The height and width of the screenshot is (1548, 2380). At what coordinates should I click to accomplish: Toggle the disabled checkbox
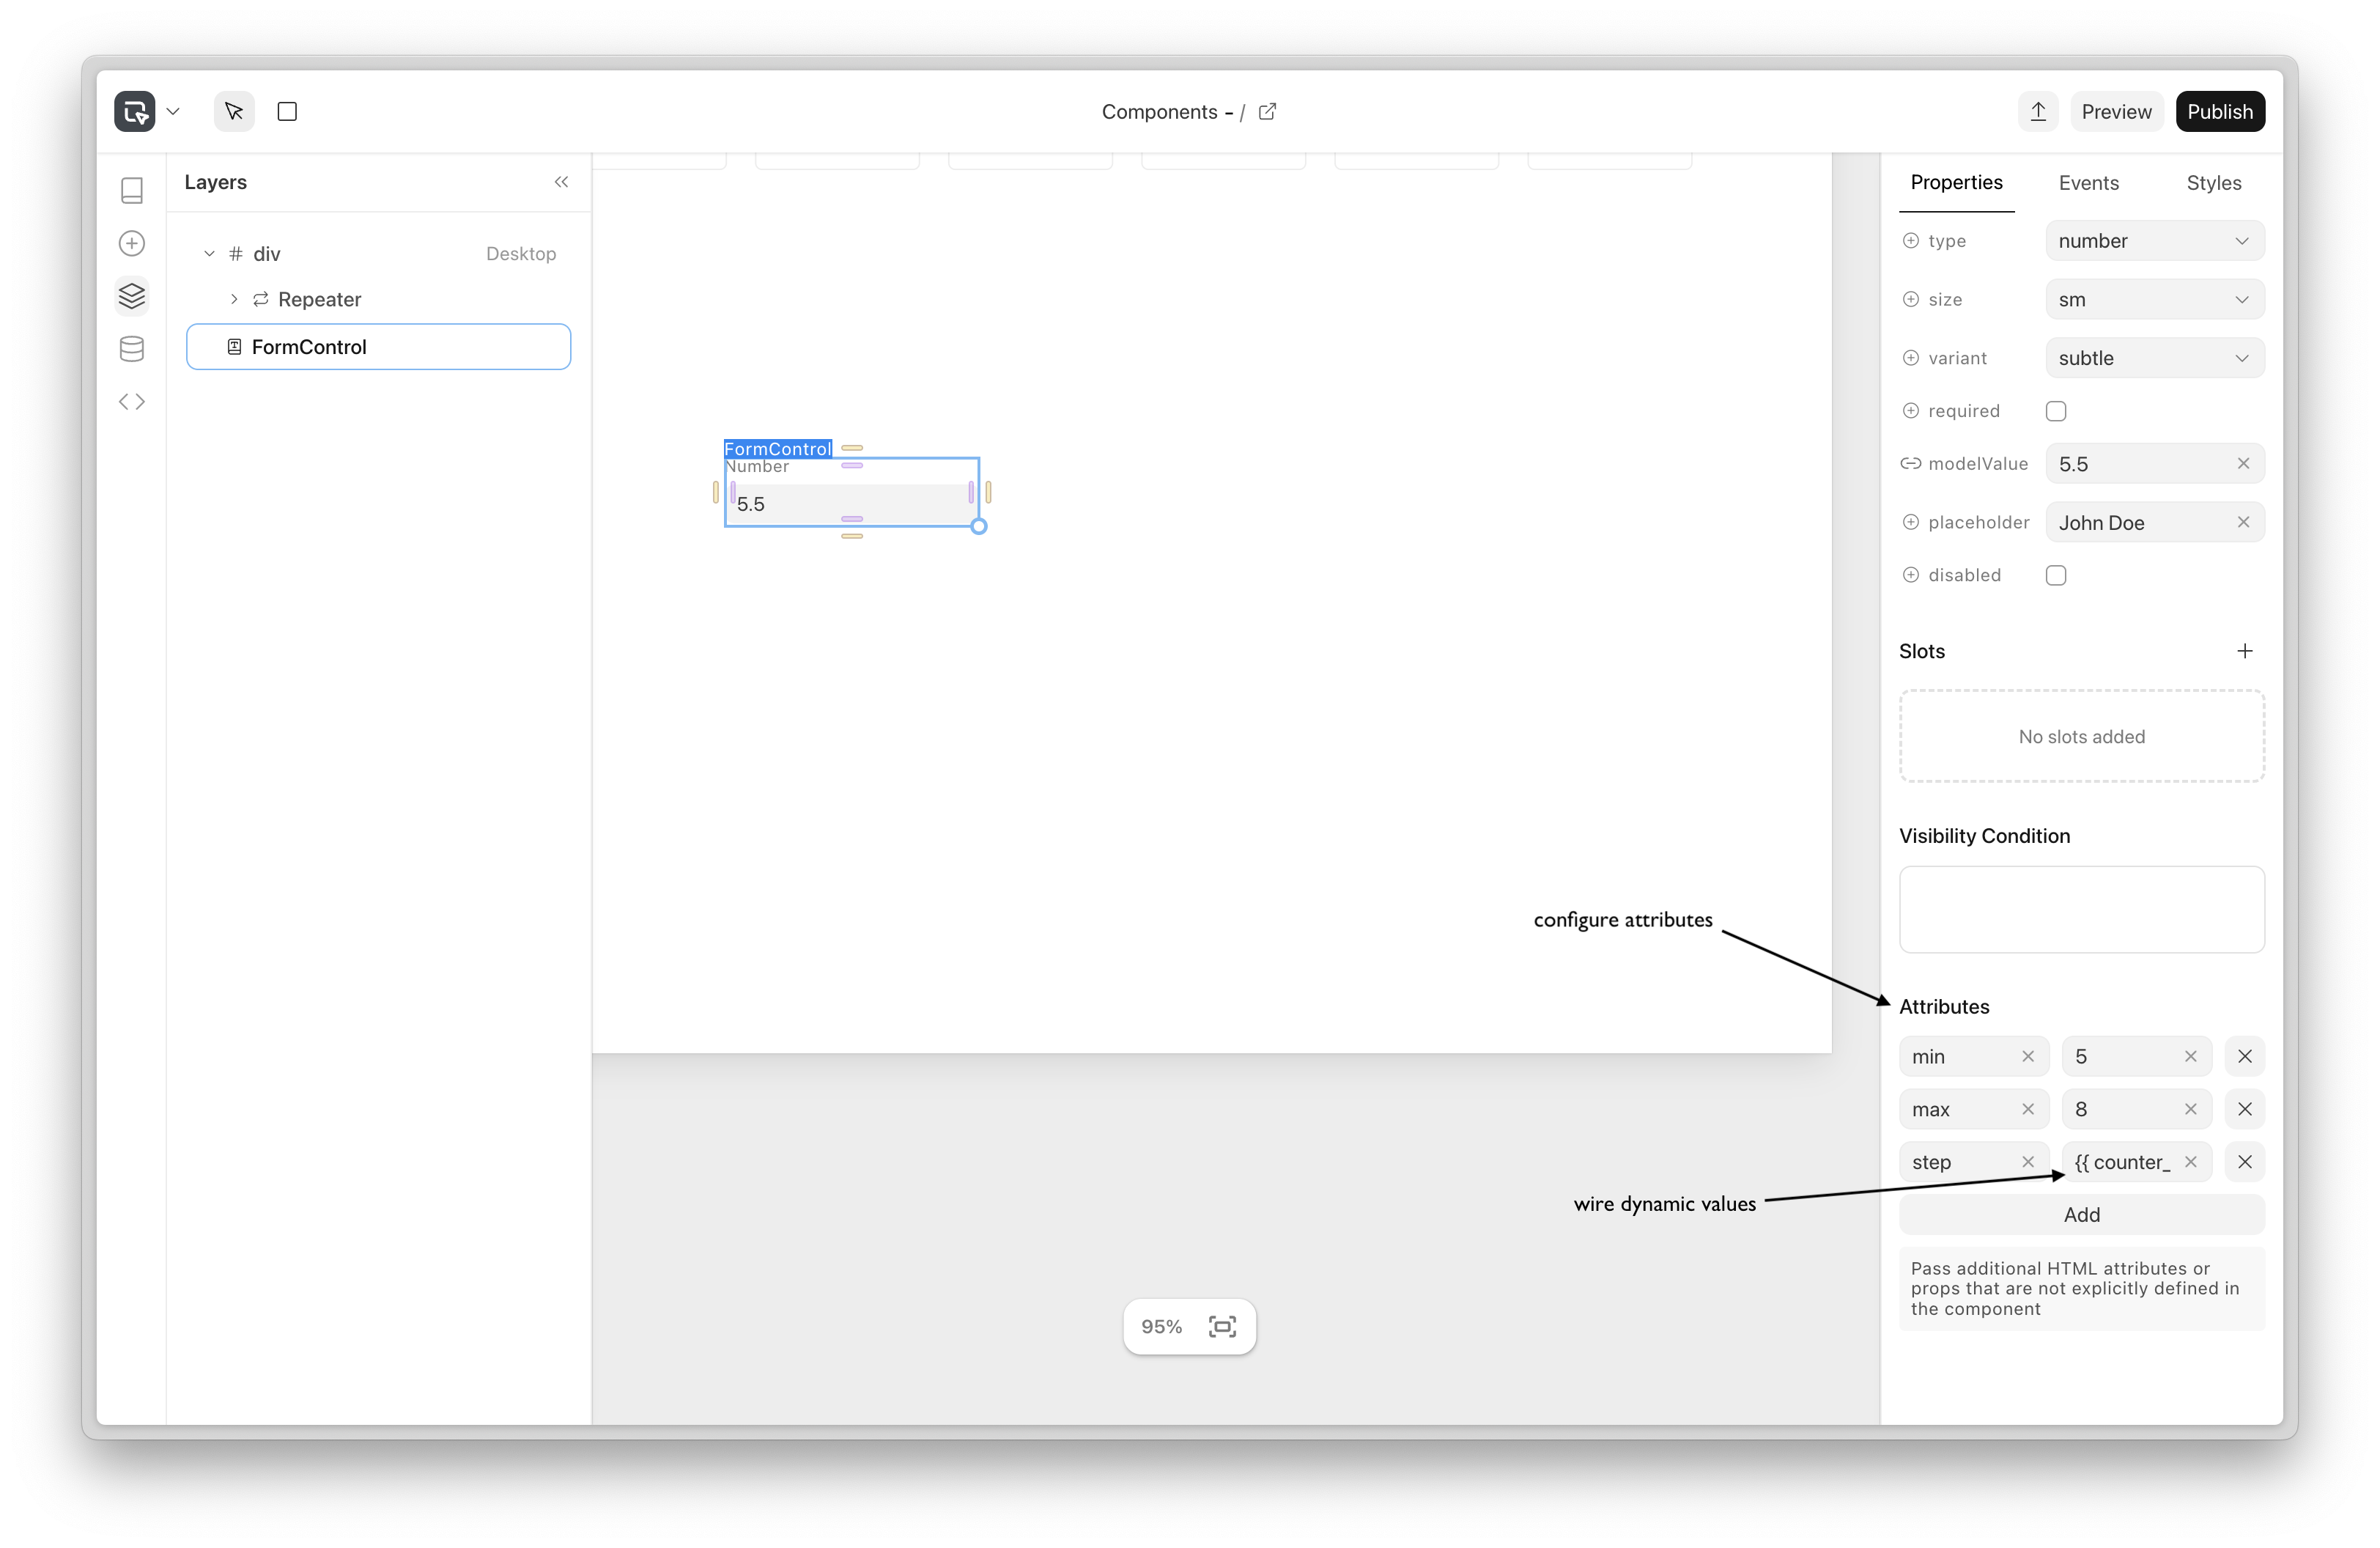pyautogui.click(x=2056, y=575)
